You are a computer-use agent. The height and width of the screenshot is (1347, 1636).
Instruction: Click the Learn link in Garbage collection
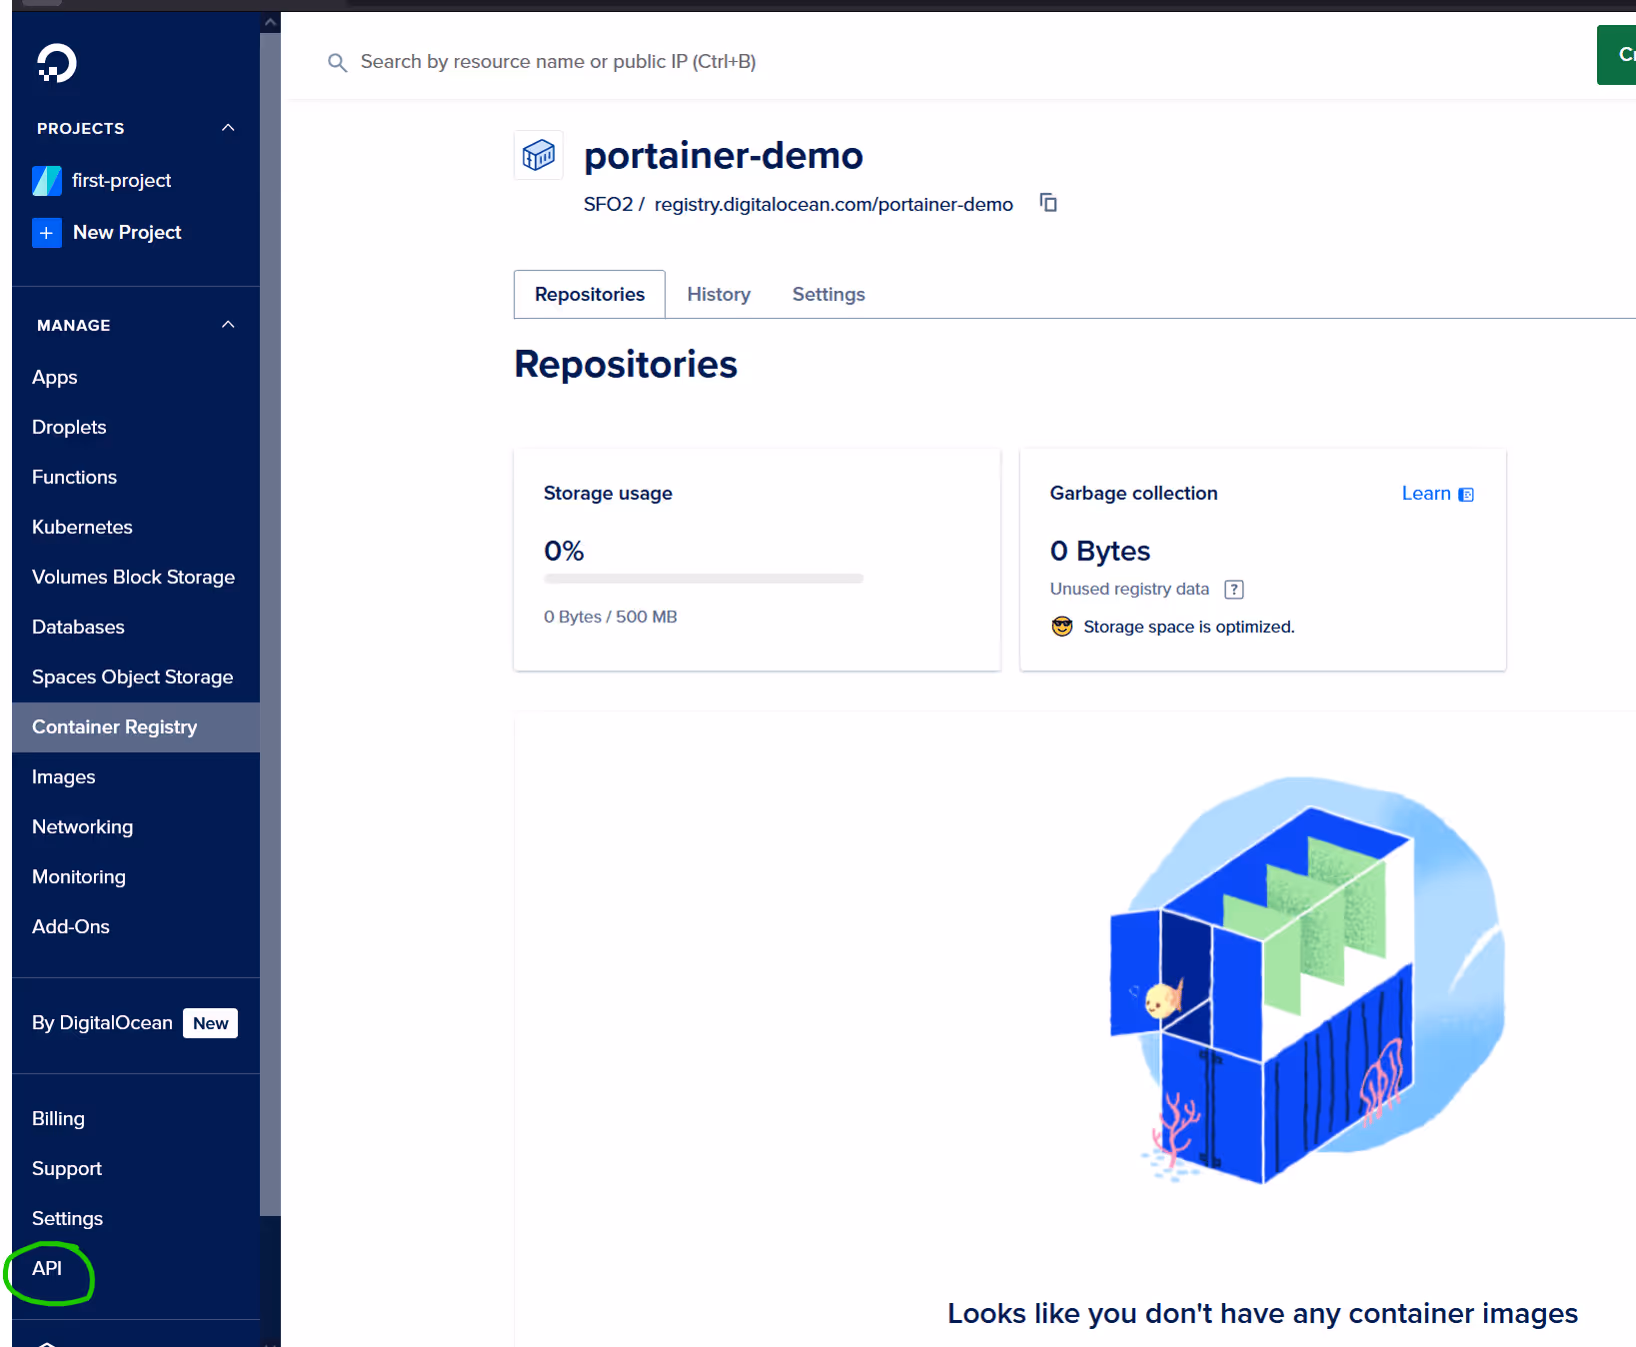(1426, 493)
